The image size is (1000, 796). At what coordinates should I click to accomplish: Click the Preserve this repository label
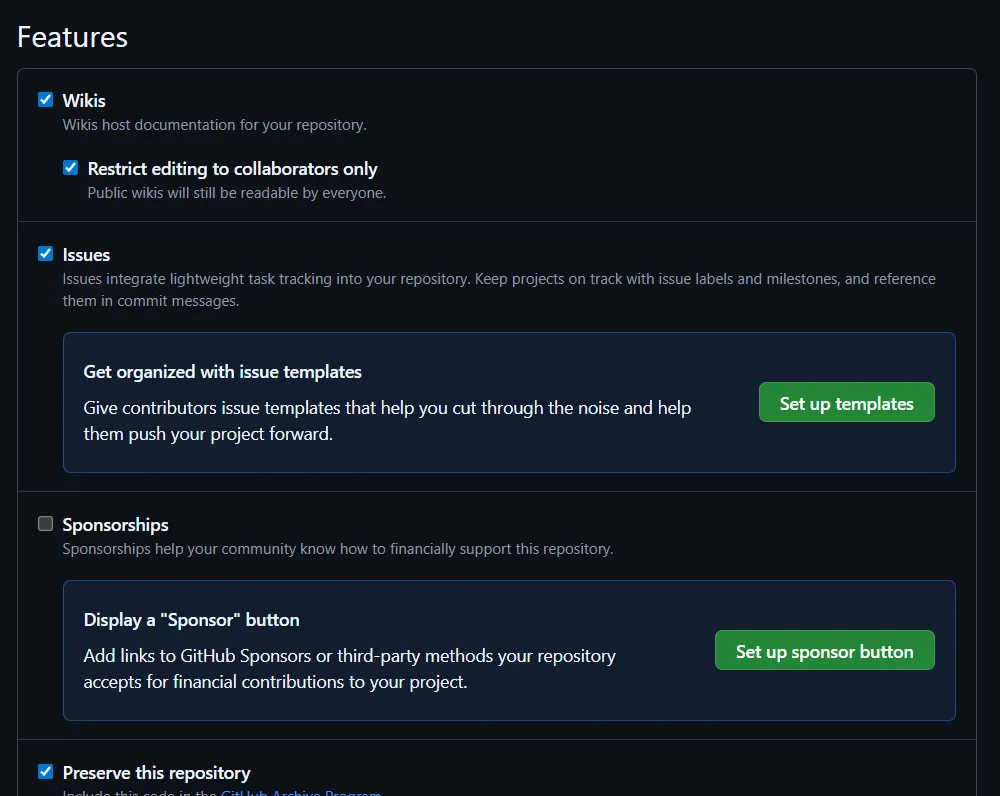click(156, 773)
